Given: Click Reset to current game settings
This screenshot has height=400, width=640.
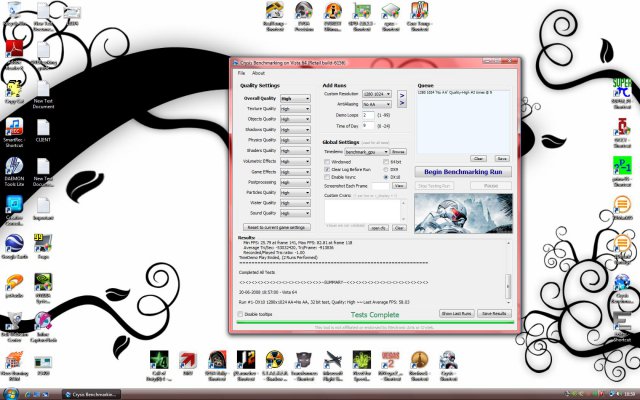Looking at the screenshot, I should [x=277, y=227].
